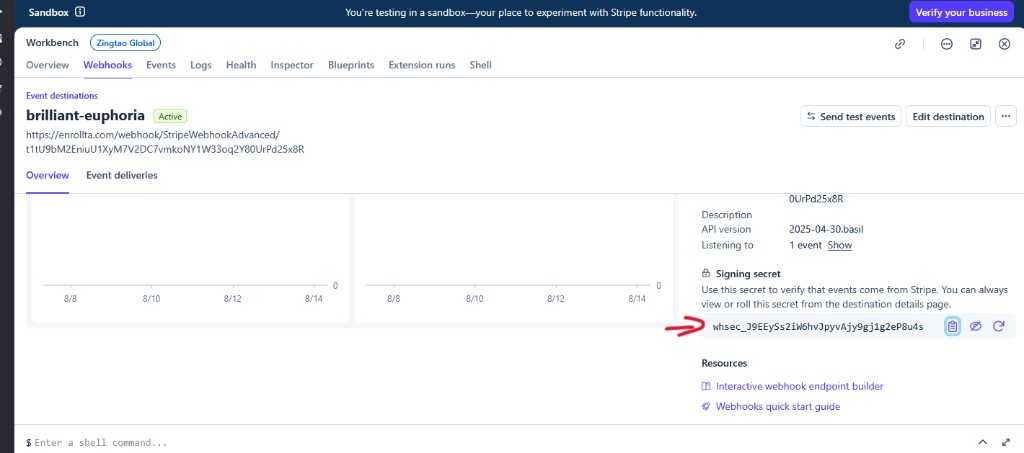
Task: Roll the signing secret with refresh icon
Action: pyautogui.click(x=999, y=326)
